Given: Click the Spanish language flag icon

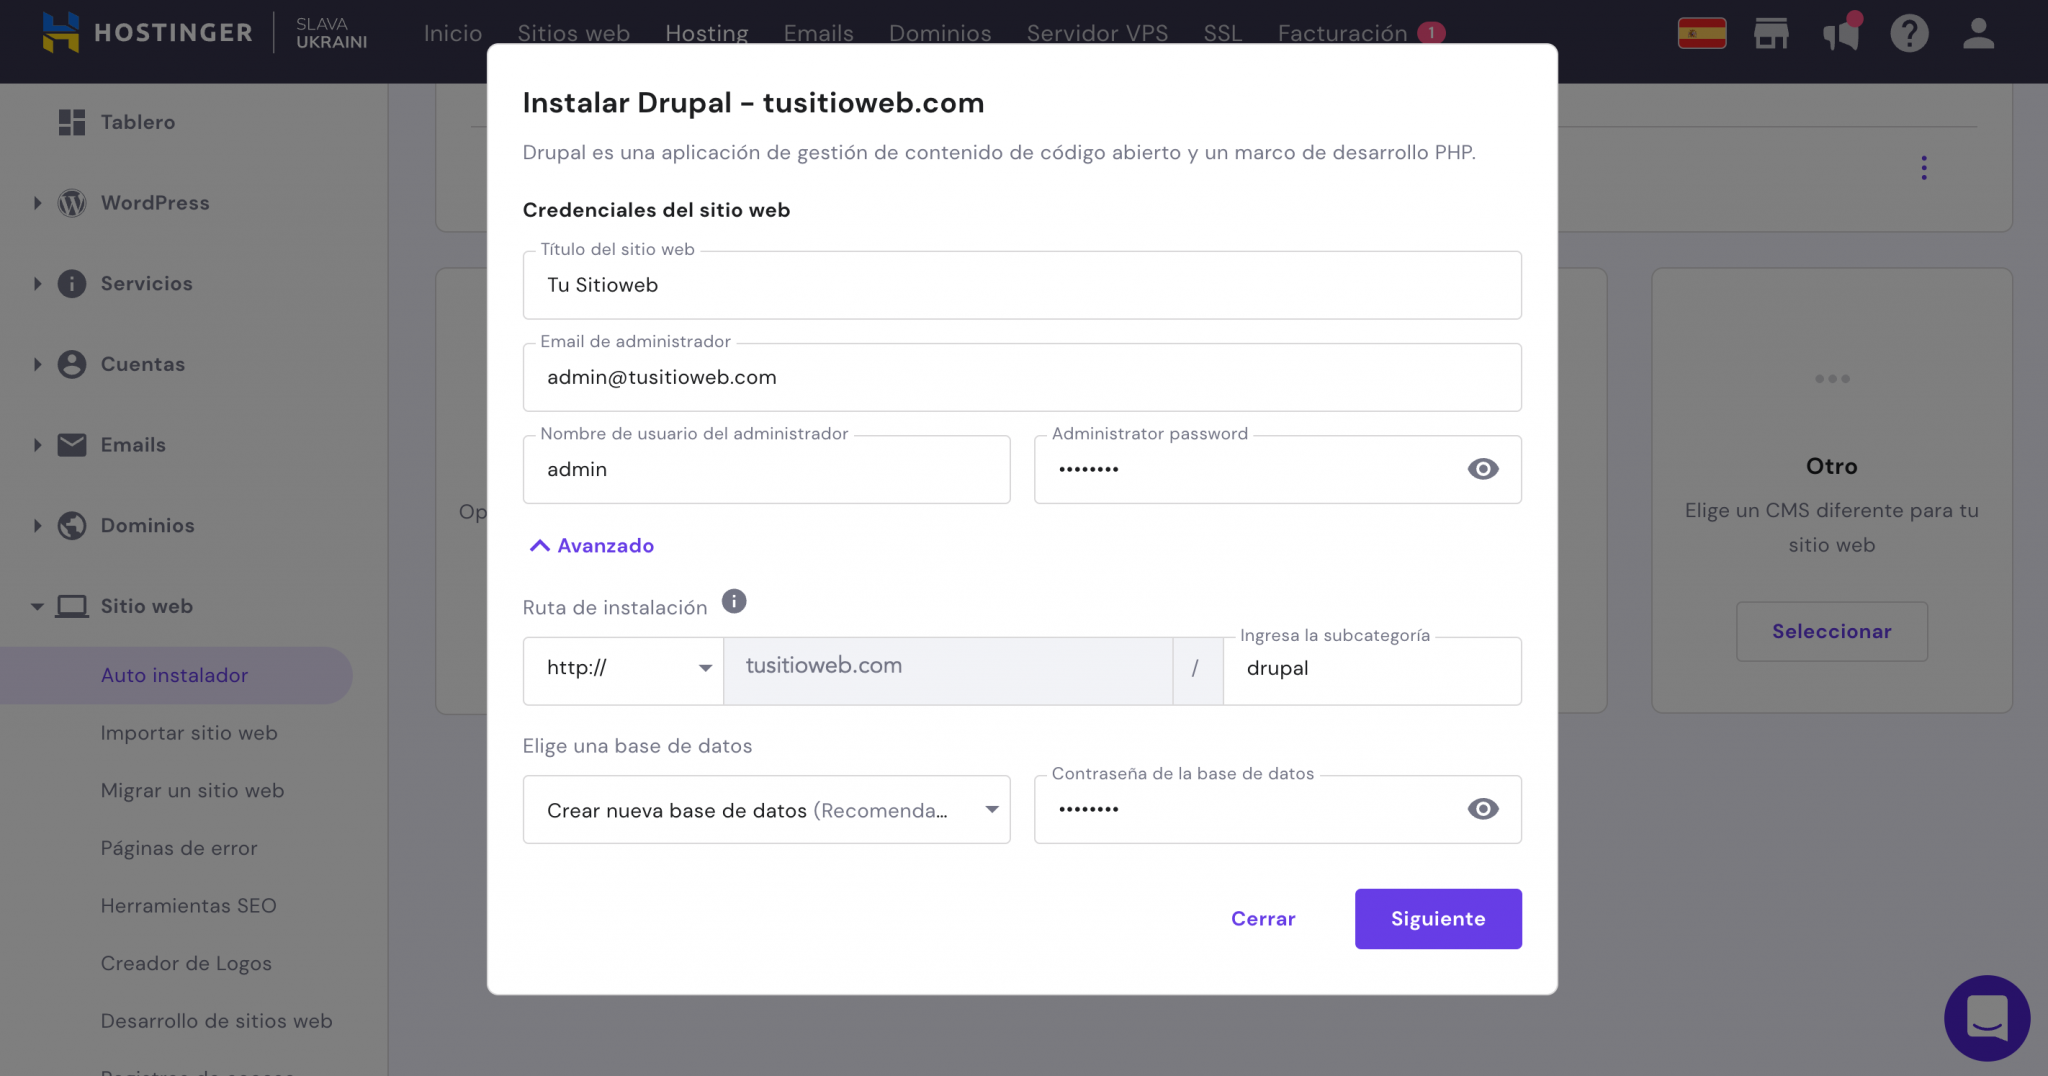Looking at the screenshot, I should [1702, 31].
